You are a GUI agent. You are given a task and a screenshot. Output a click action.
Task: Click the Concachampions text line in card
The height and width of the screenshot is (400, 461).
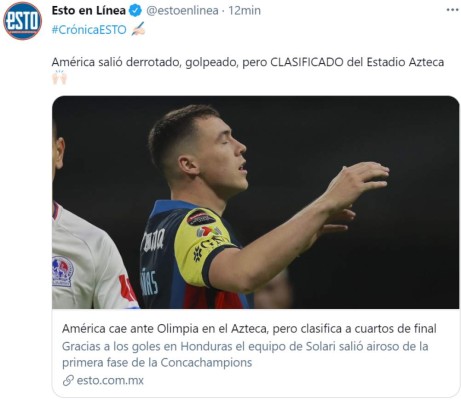pyautogui.click(x=157, y=362)
